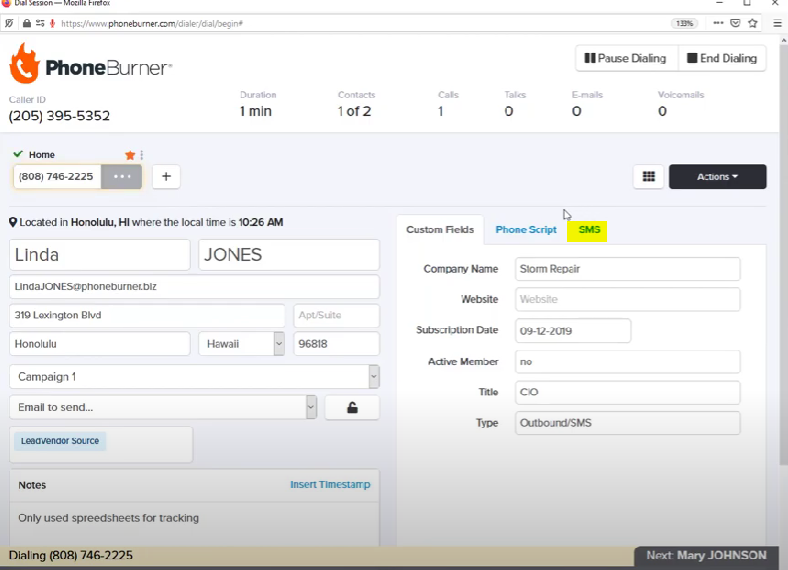Image resolution: width=788 pixels, height=570 pixels.
Task: Click the email address field
Action: 194,287
